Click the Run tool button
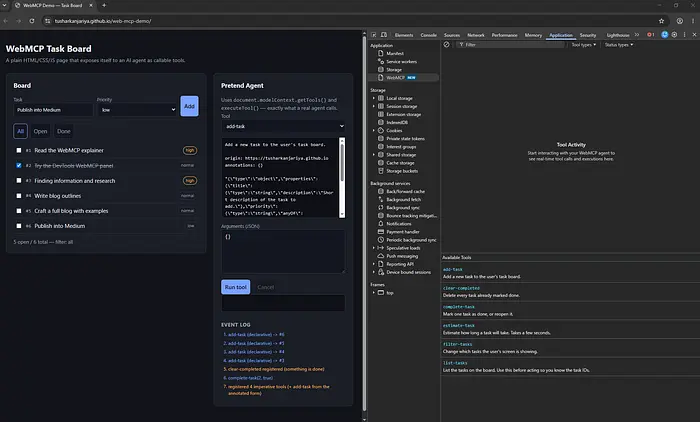This screenshot has width=700, height=422. point(236,287)
